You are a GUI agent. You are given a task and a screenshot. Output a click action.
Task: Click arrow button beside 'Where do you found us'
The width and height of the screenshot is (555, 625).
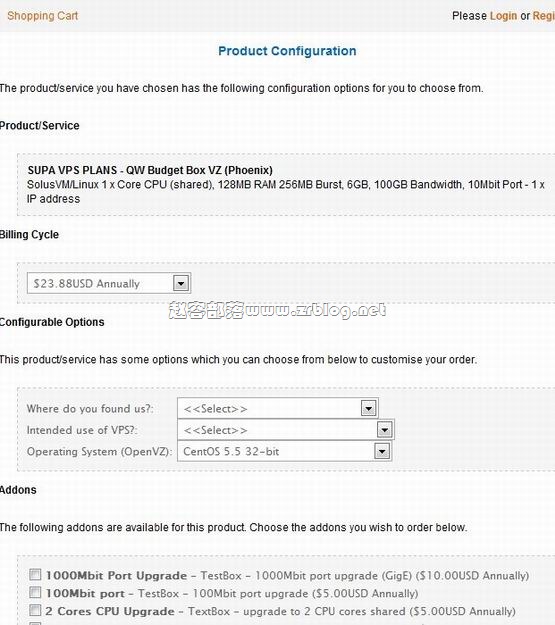coord(368,409)
